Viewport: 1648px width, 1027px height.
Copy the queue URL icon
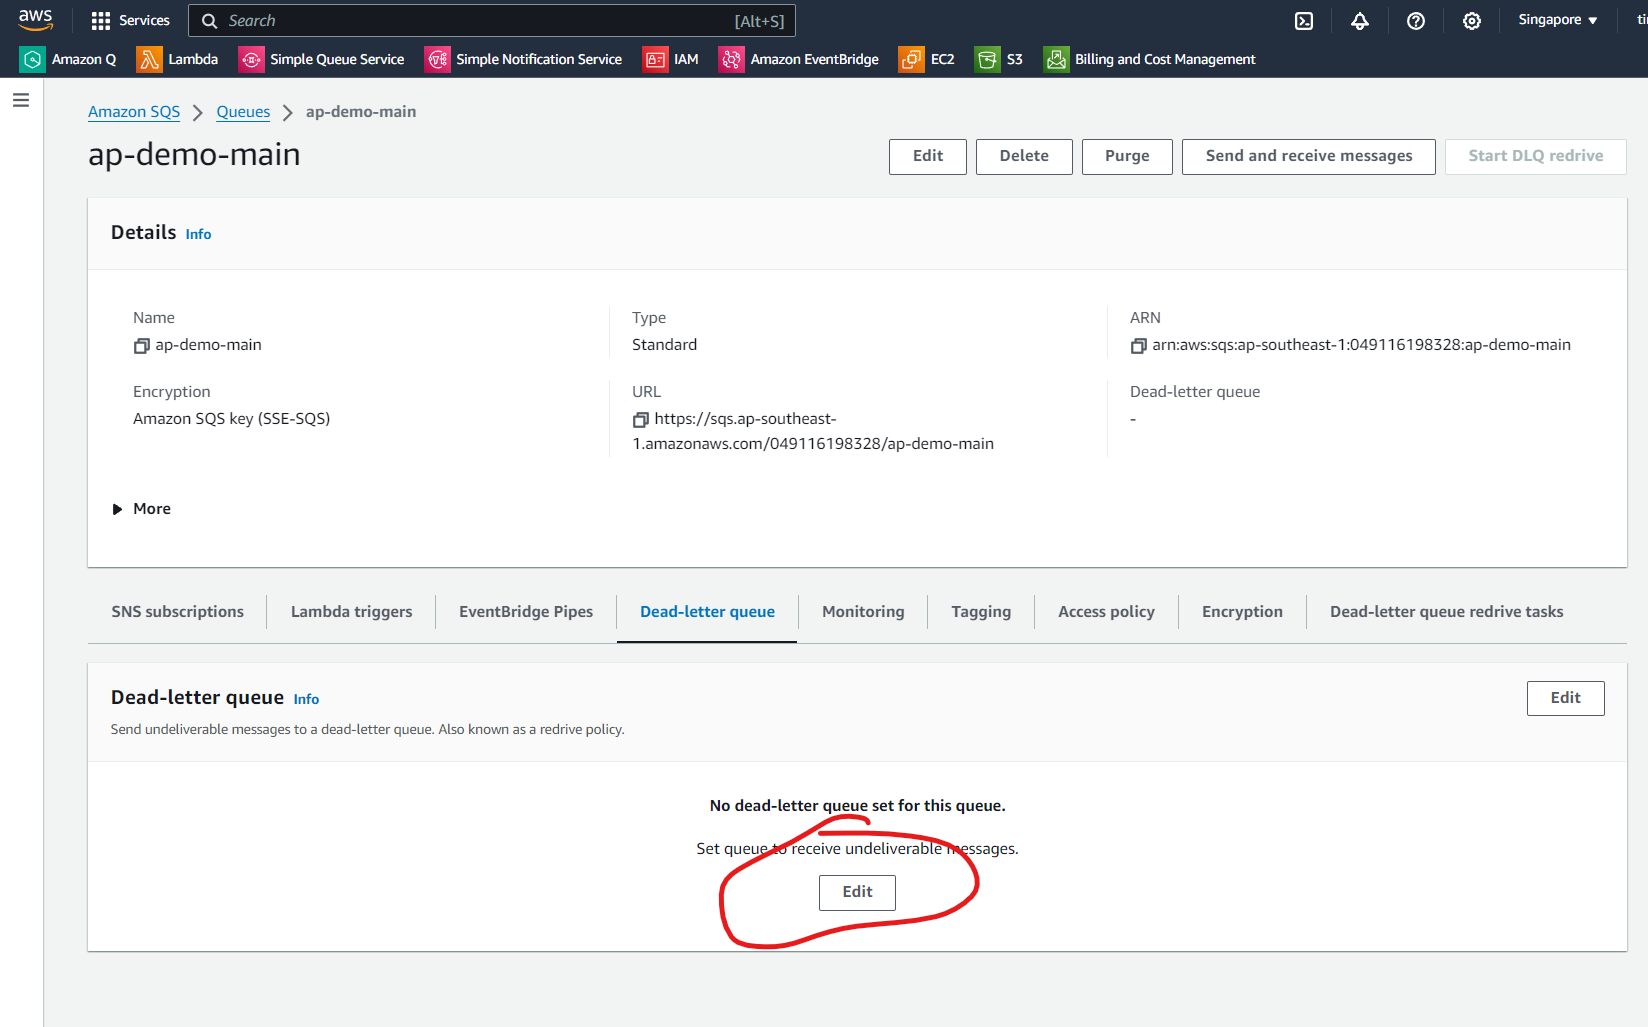[640, 420]
